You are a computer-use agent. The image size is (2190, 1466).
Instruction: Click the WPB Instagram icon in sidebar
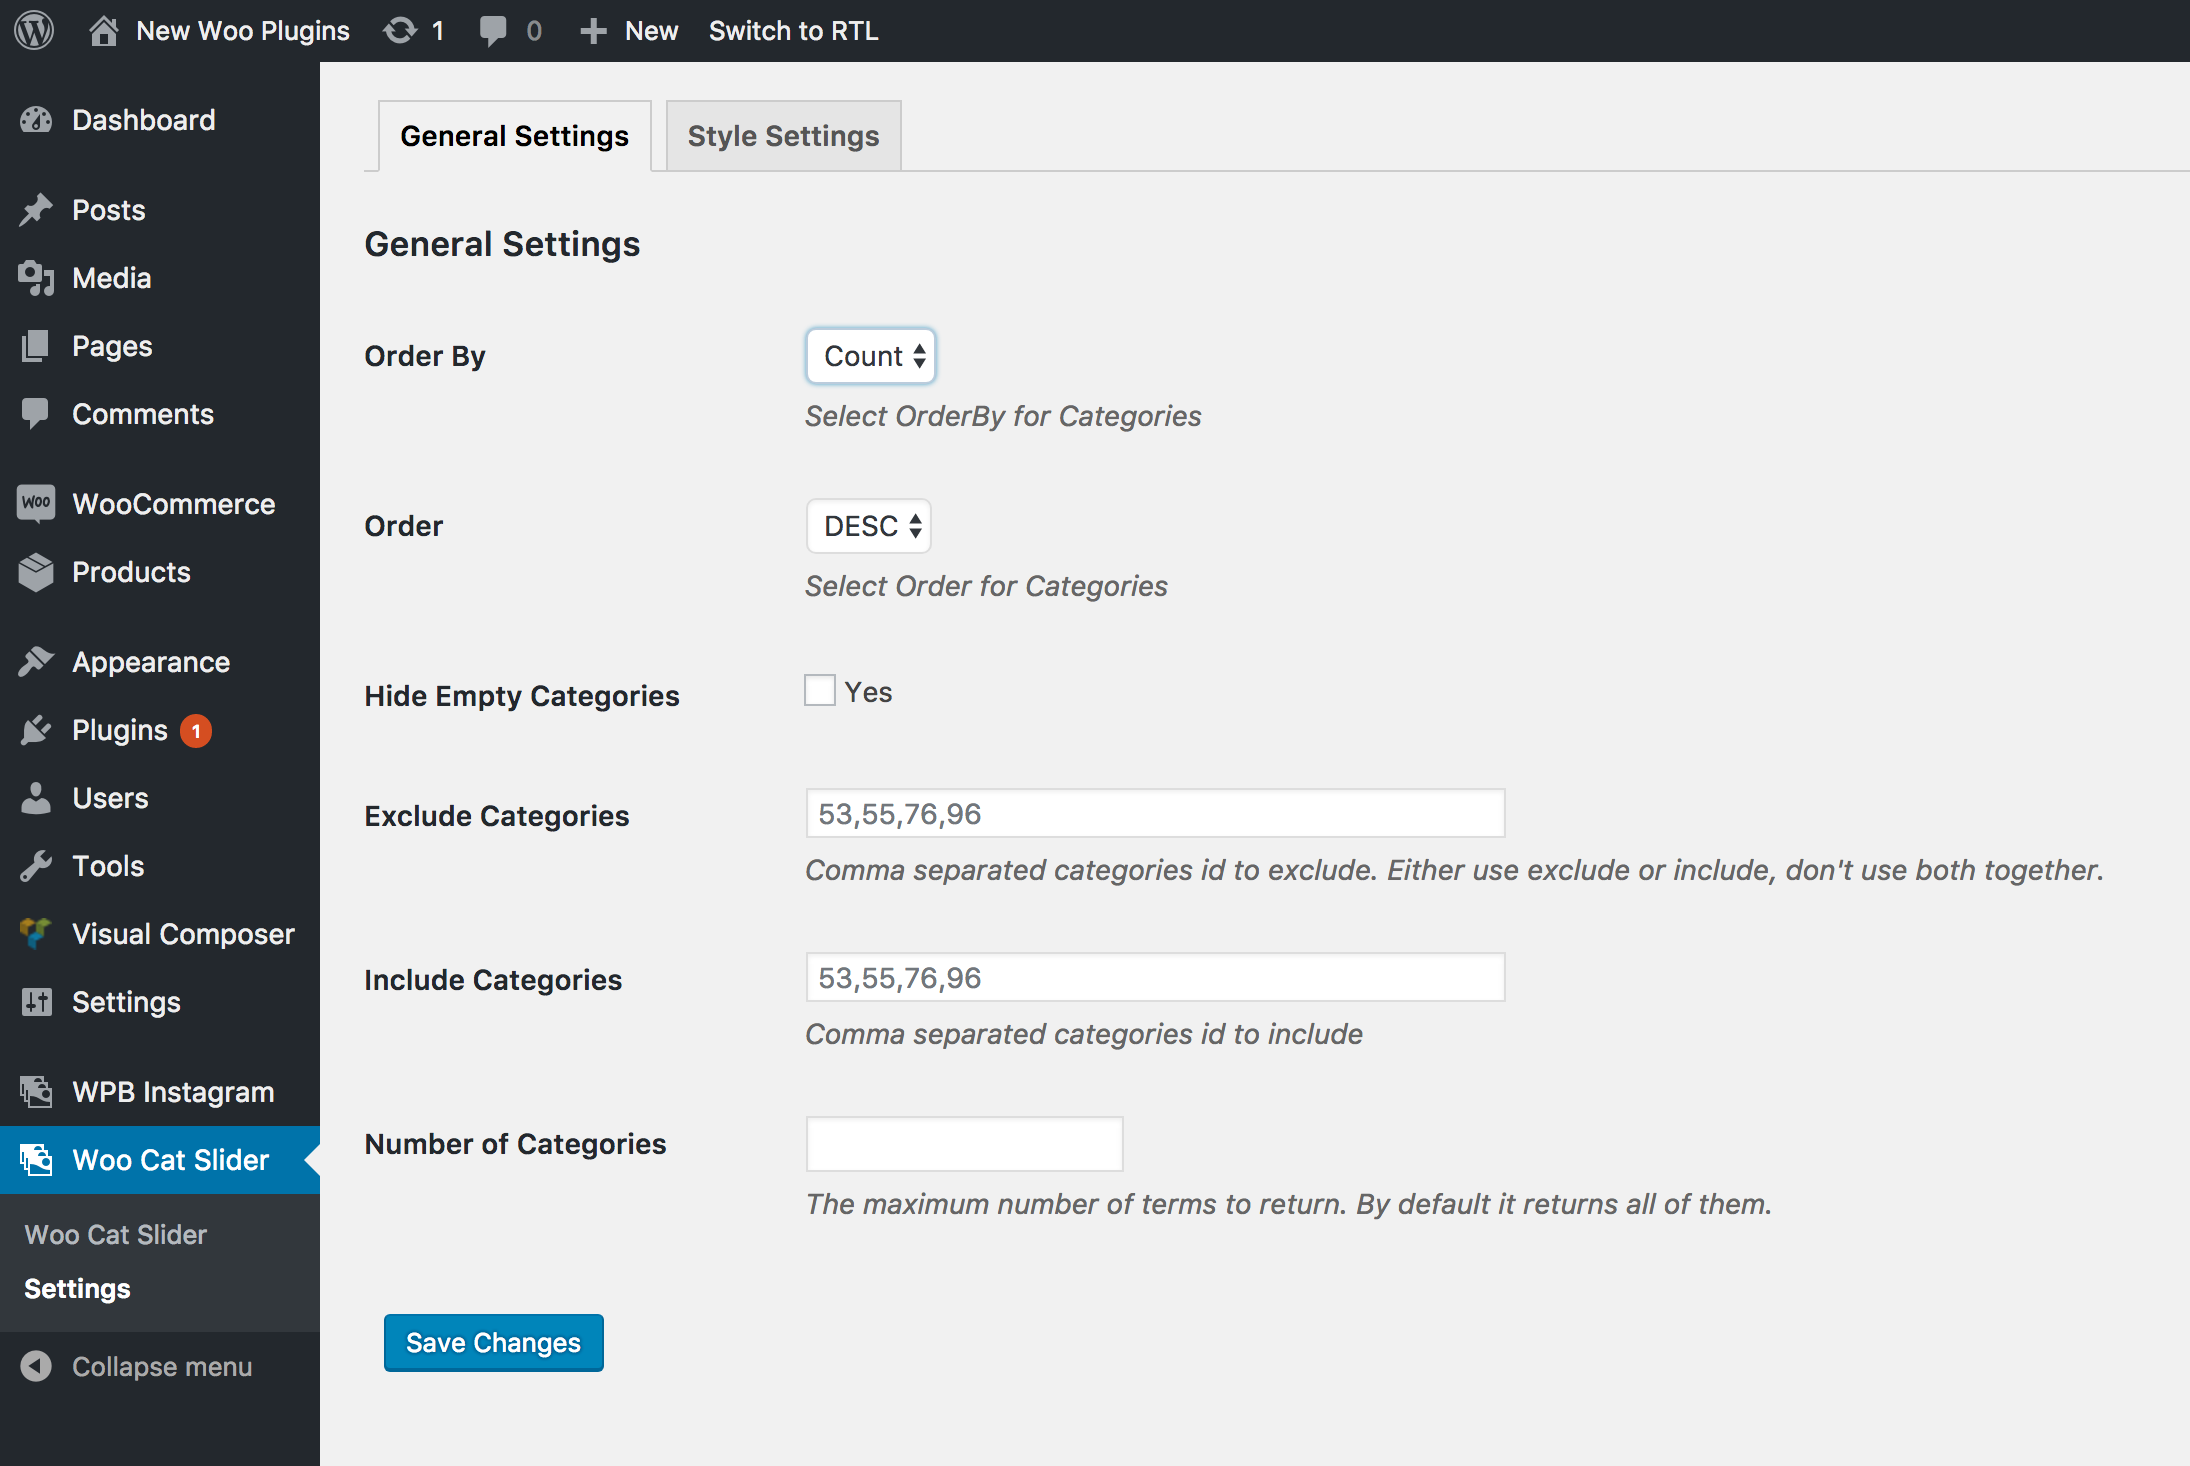click(x=36, y=1090)
